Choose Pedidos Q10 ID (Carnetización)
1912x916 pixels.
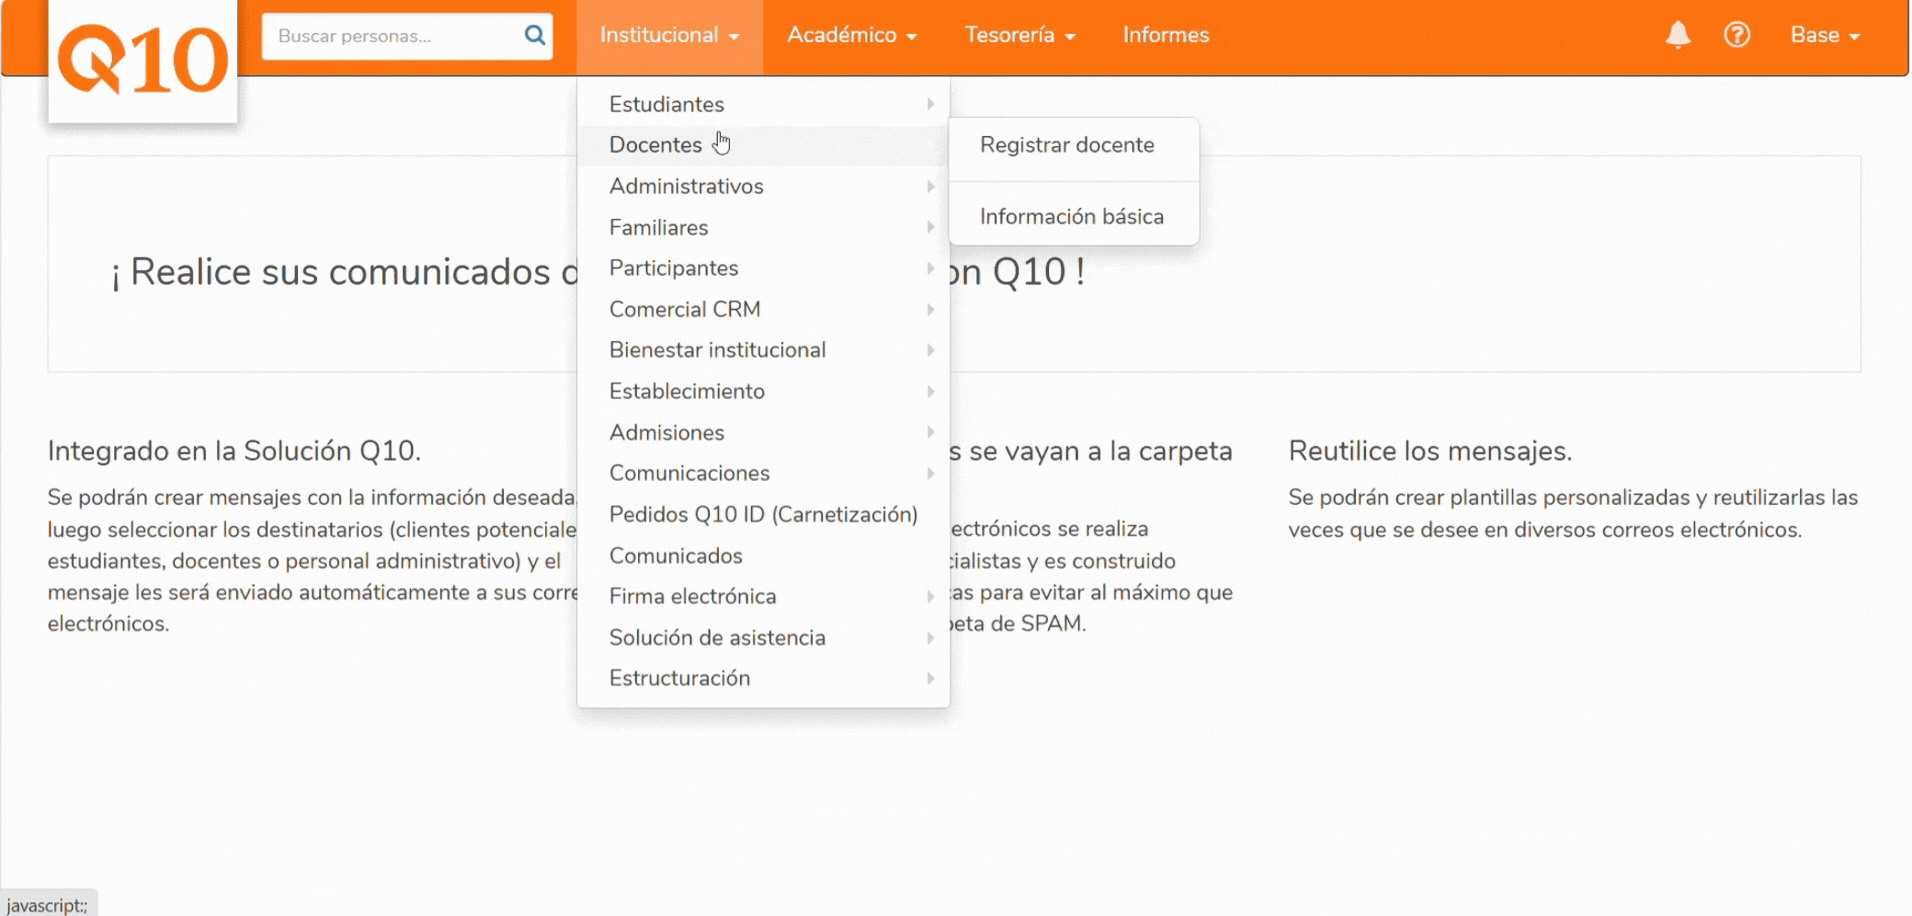tap(763, 514)
